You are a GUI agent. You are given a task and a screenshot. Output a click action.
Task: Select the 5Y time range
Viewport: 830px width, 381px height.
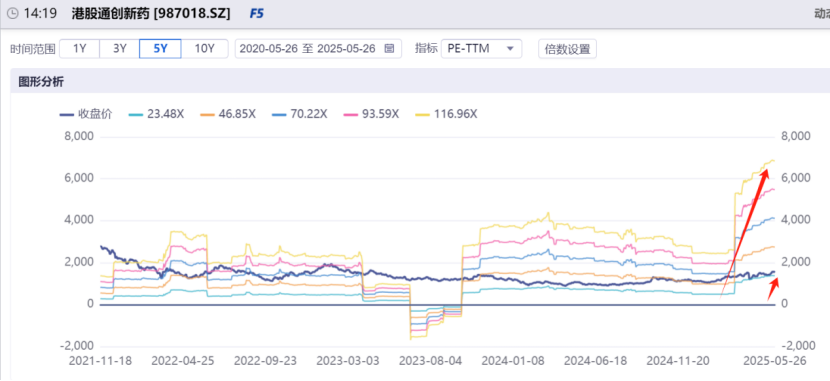[160, 49]
